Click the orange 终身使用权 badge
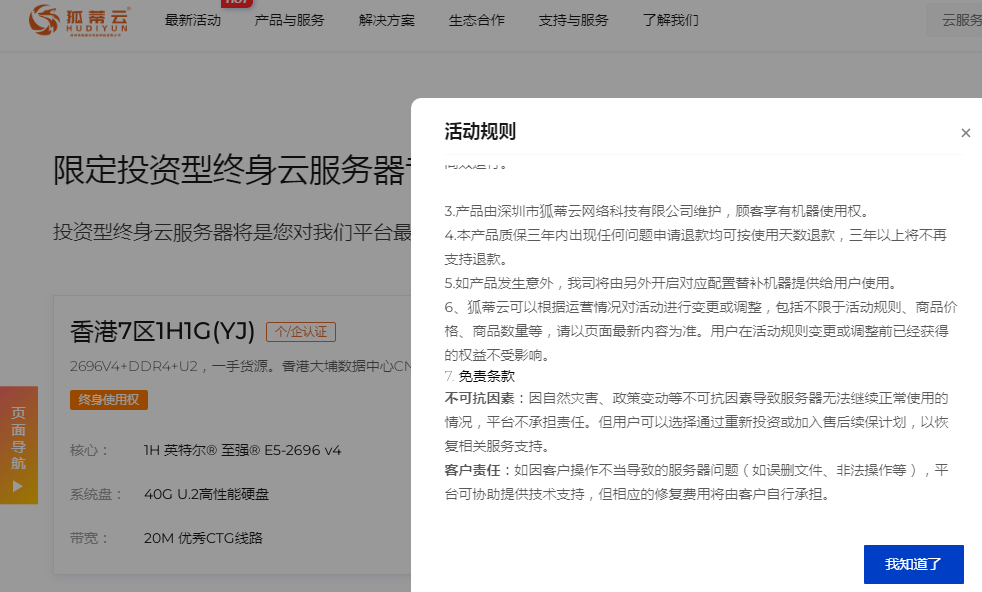 (x=109, y=400)
